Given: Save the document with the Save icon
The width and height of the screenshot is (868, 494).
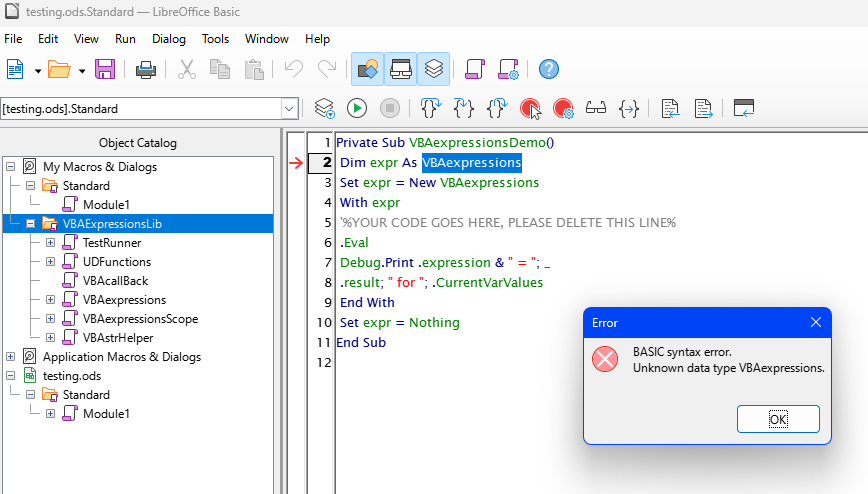Looking at the screenshot, I should pos(105,70).
